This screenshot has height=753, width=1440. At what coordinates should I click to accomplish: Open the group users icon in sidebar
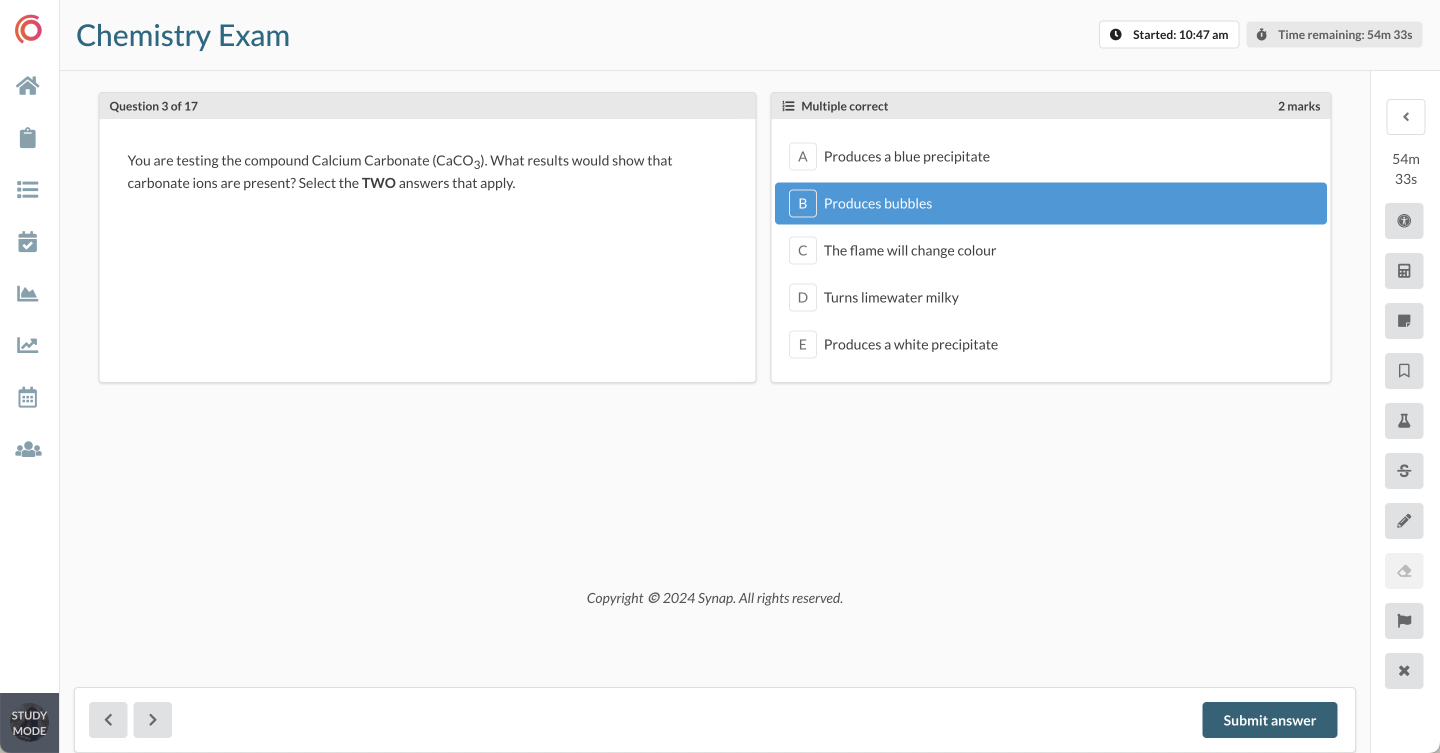(28, 450)
